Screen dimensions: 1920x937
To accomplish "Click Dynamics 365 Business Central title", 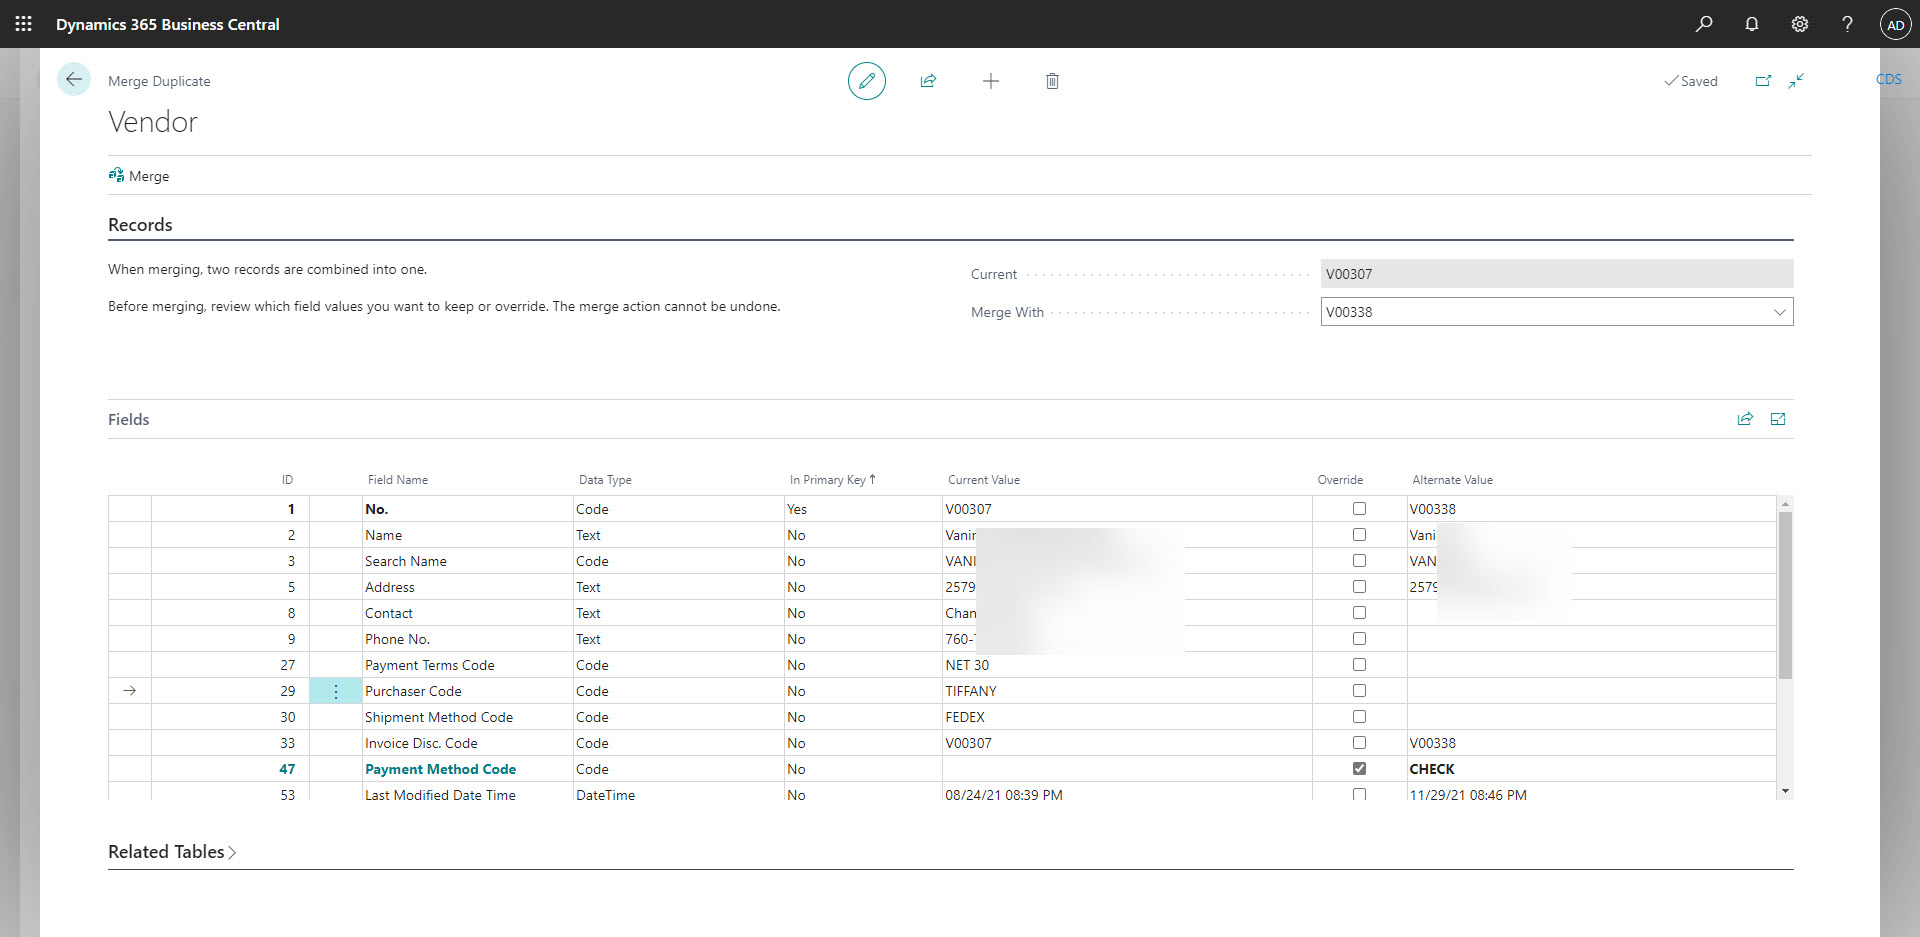I will pyautogui.click(x=168, y=24).
